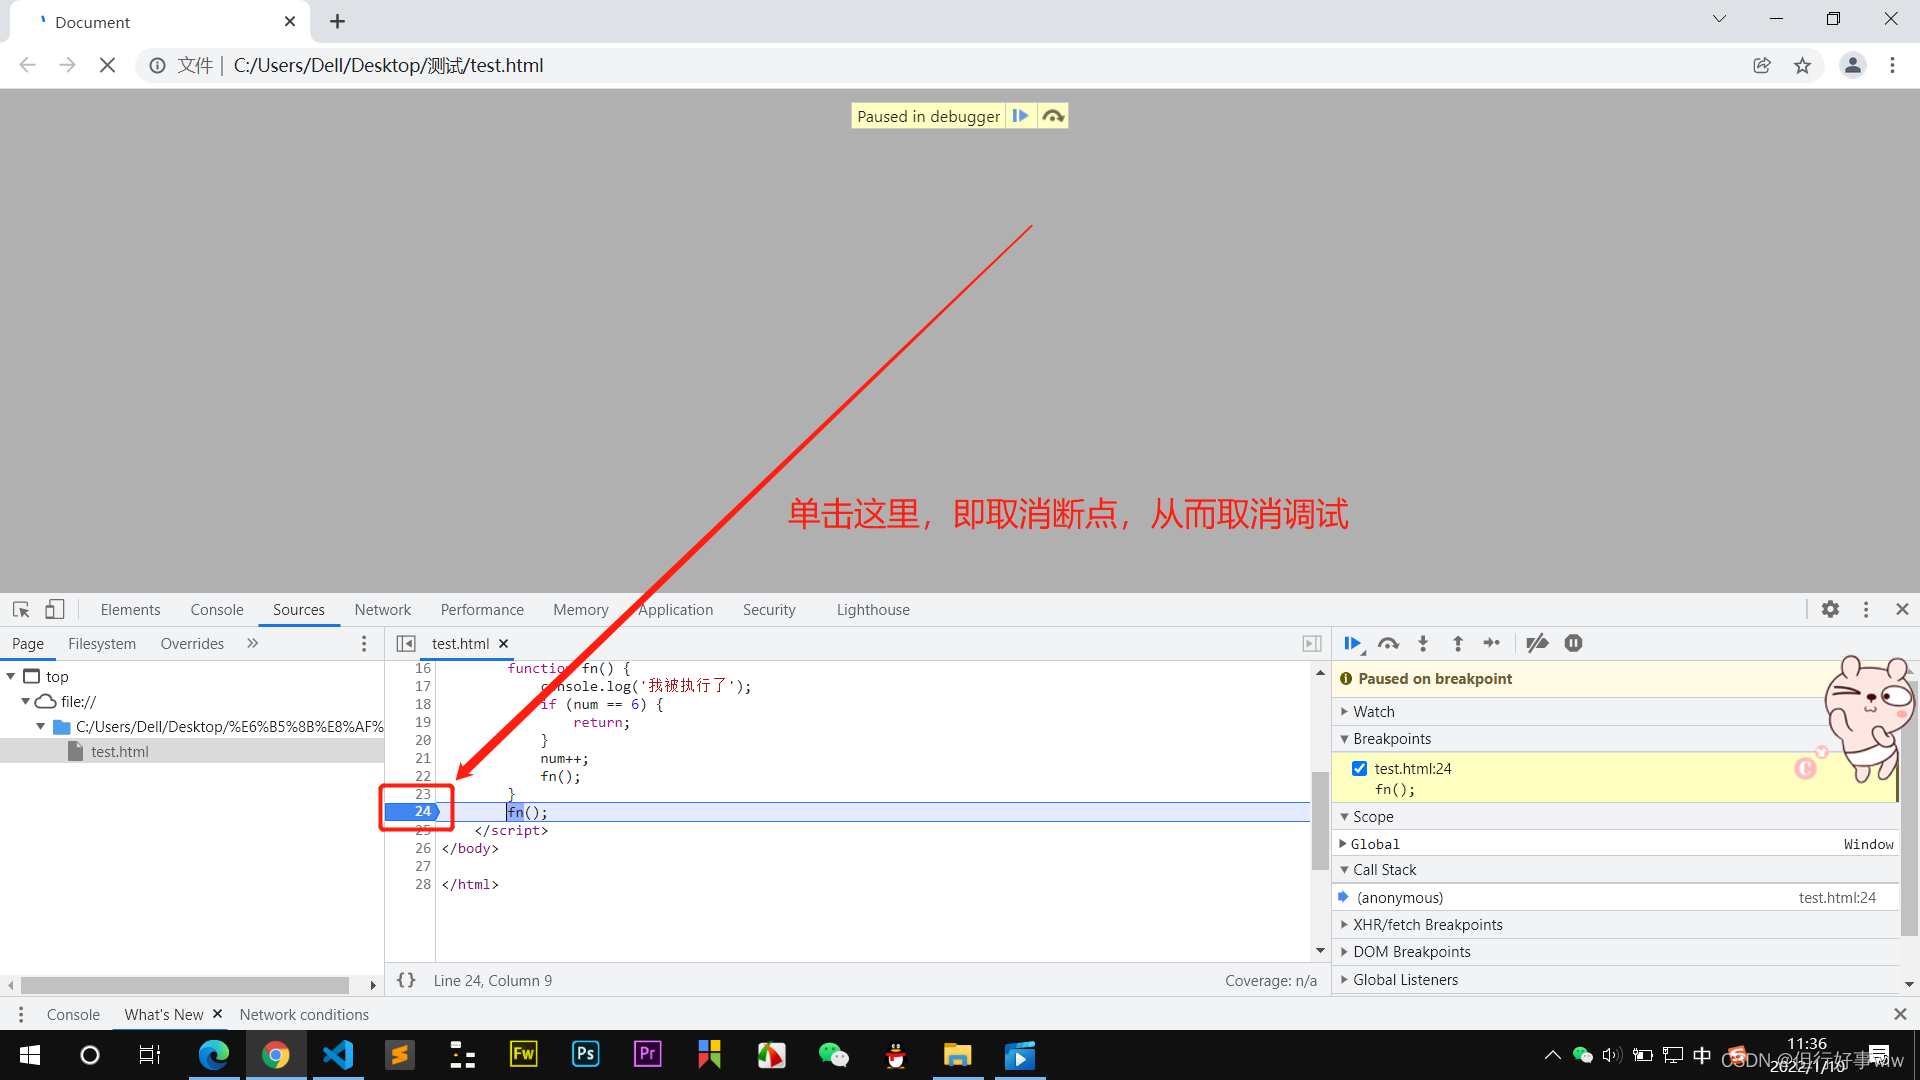Open the Performance tab
The width and height of the screenshot is (1920, 1080).
[482, 610]
